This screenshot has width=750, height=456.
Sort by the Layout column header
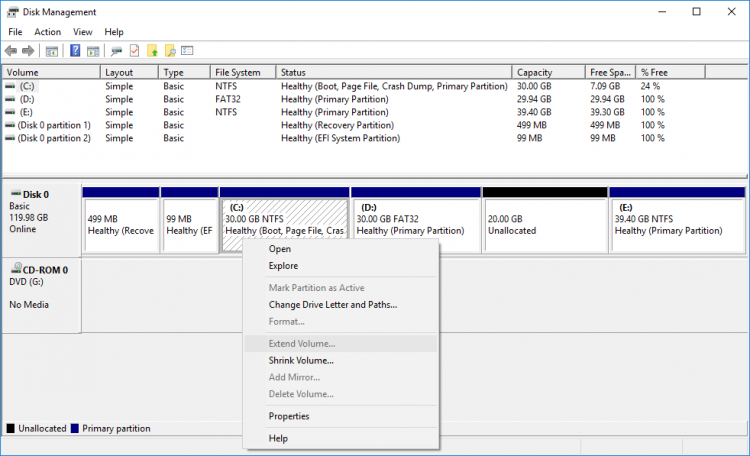coord(129,72)
